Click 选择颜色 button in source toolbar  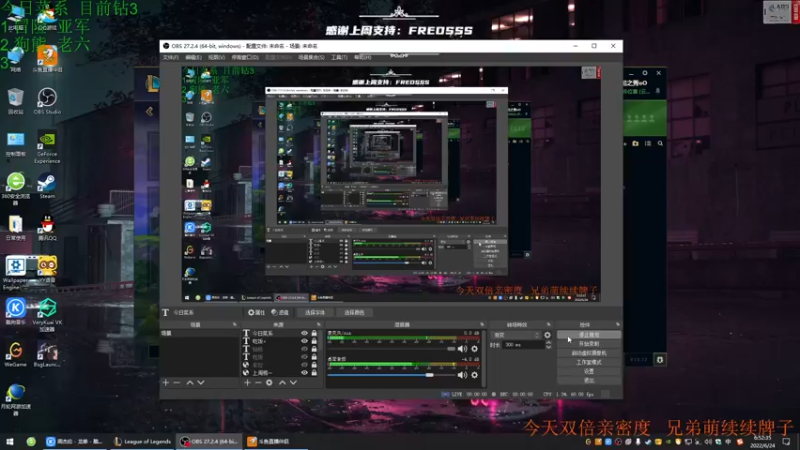[x=354, y=312]
